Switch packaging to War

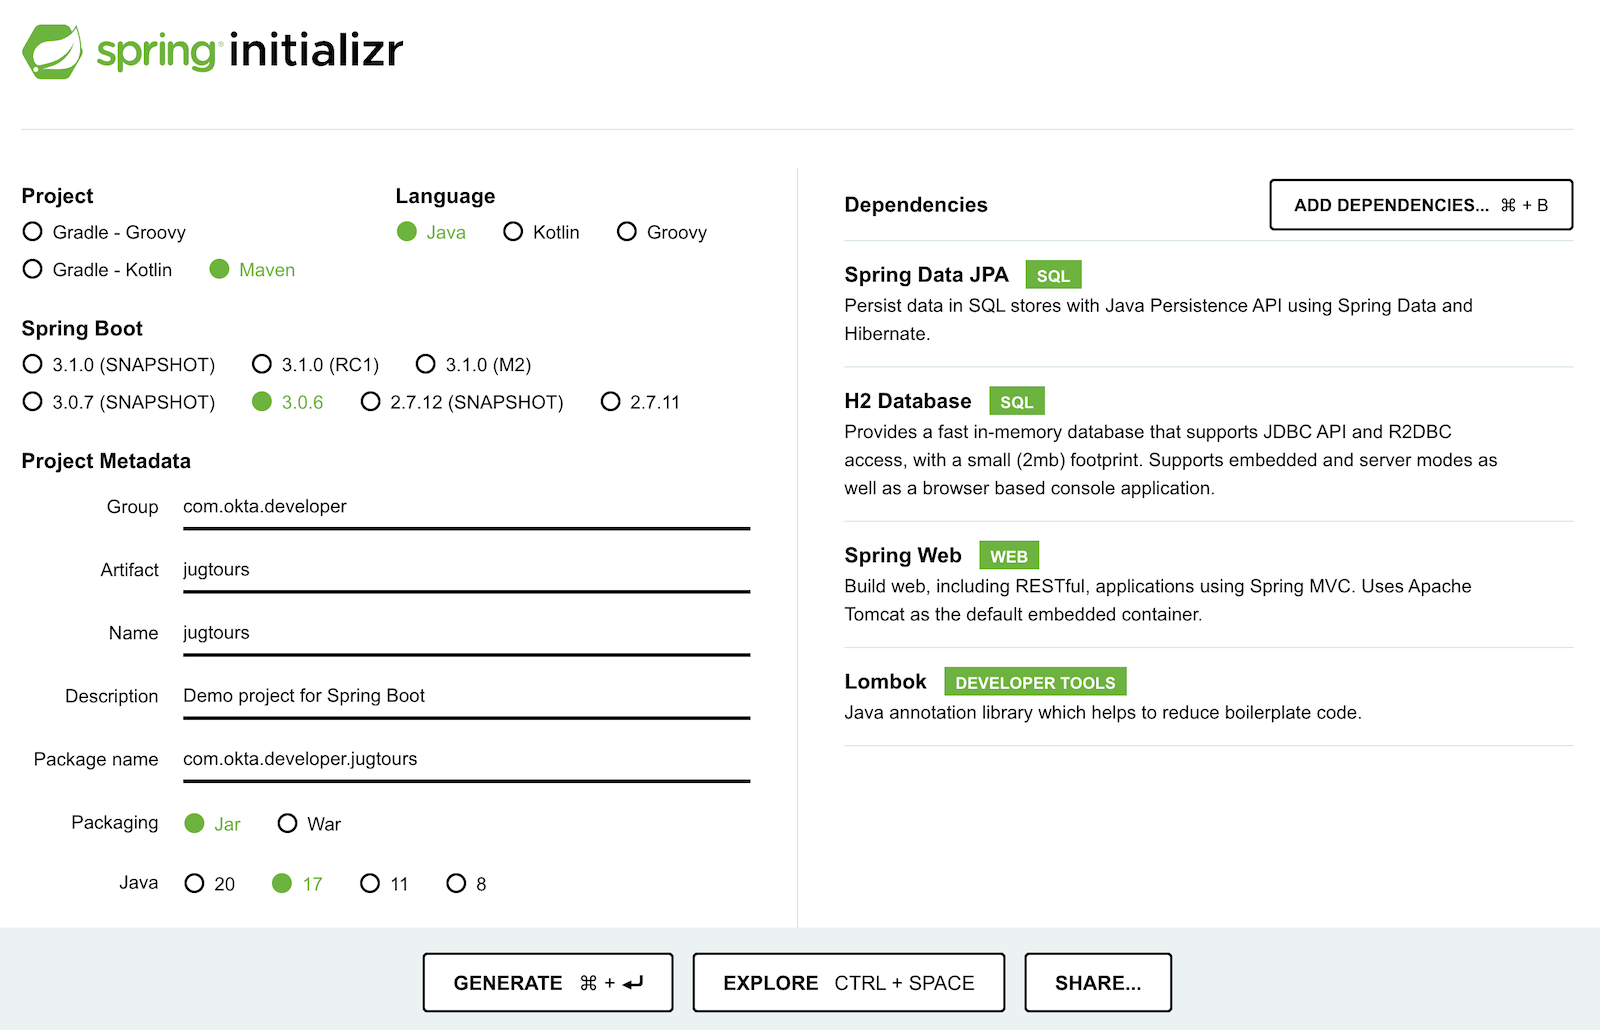click(288, 823)
